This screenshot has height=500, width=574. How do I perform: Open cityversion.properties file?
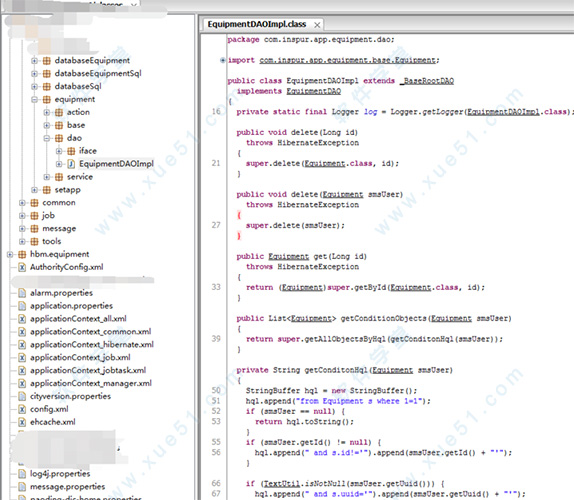tap(70, 396)
